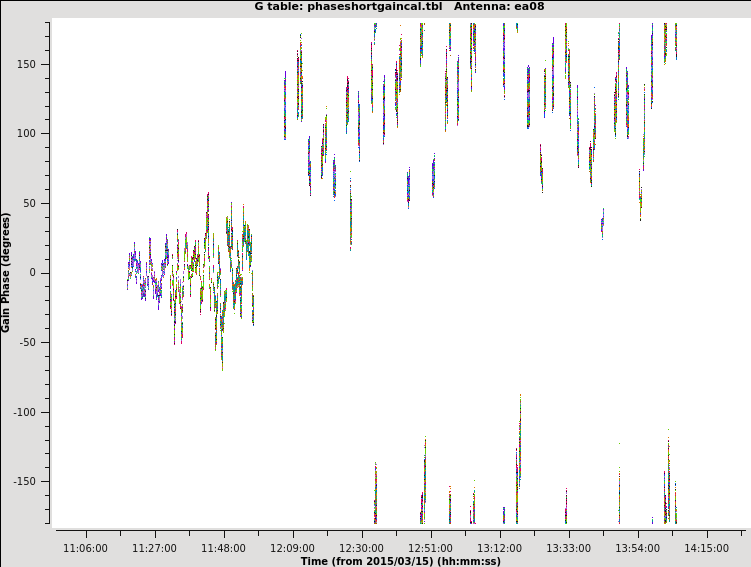This screenshot has width=751, height=567.
Task: Click the positive 50 y-axis tick label
Action: [x=40, y=203]
